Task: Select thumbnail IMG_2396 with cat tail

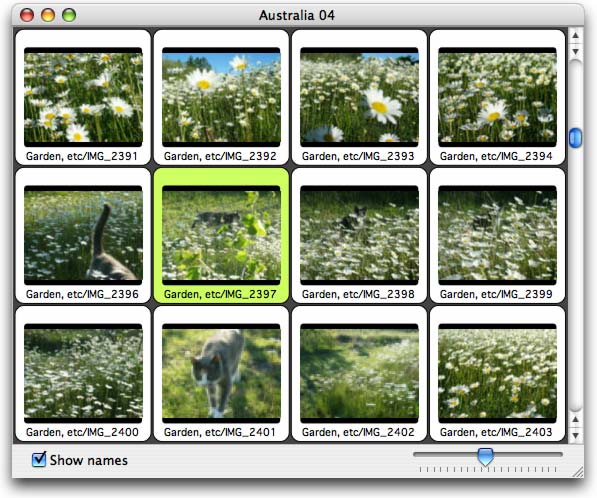Action: coord(83,235)
